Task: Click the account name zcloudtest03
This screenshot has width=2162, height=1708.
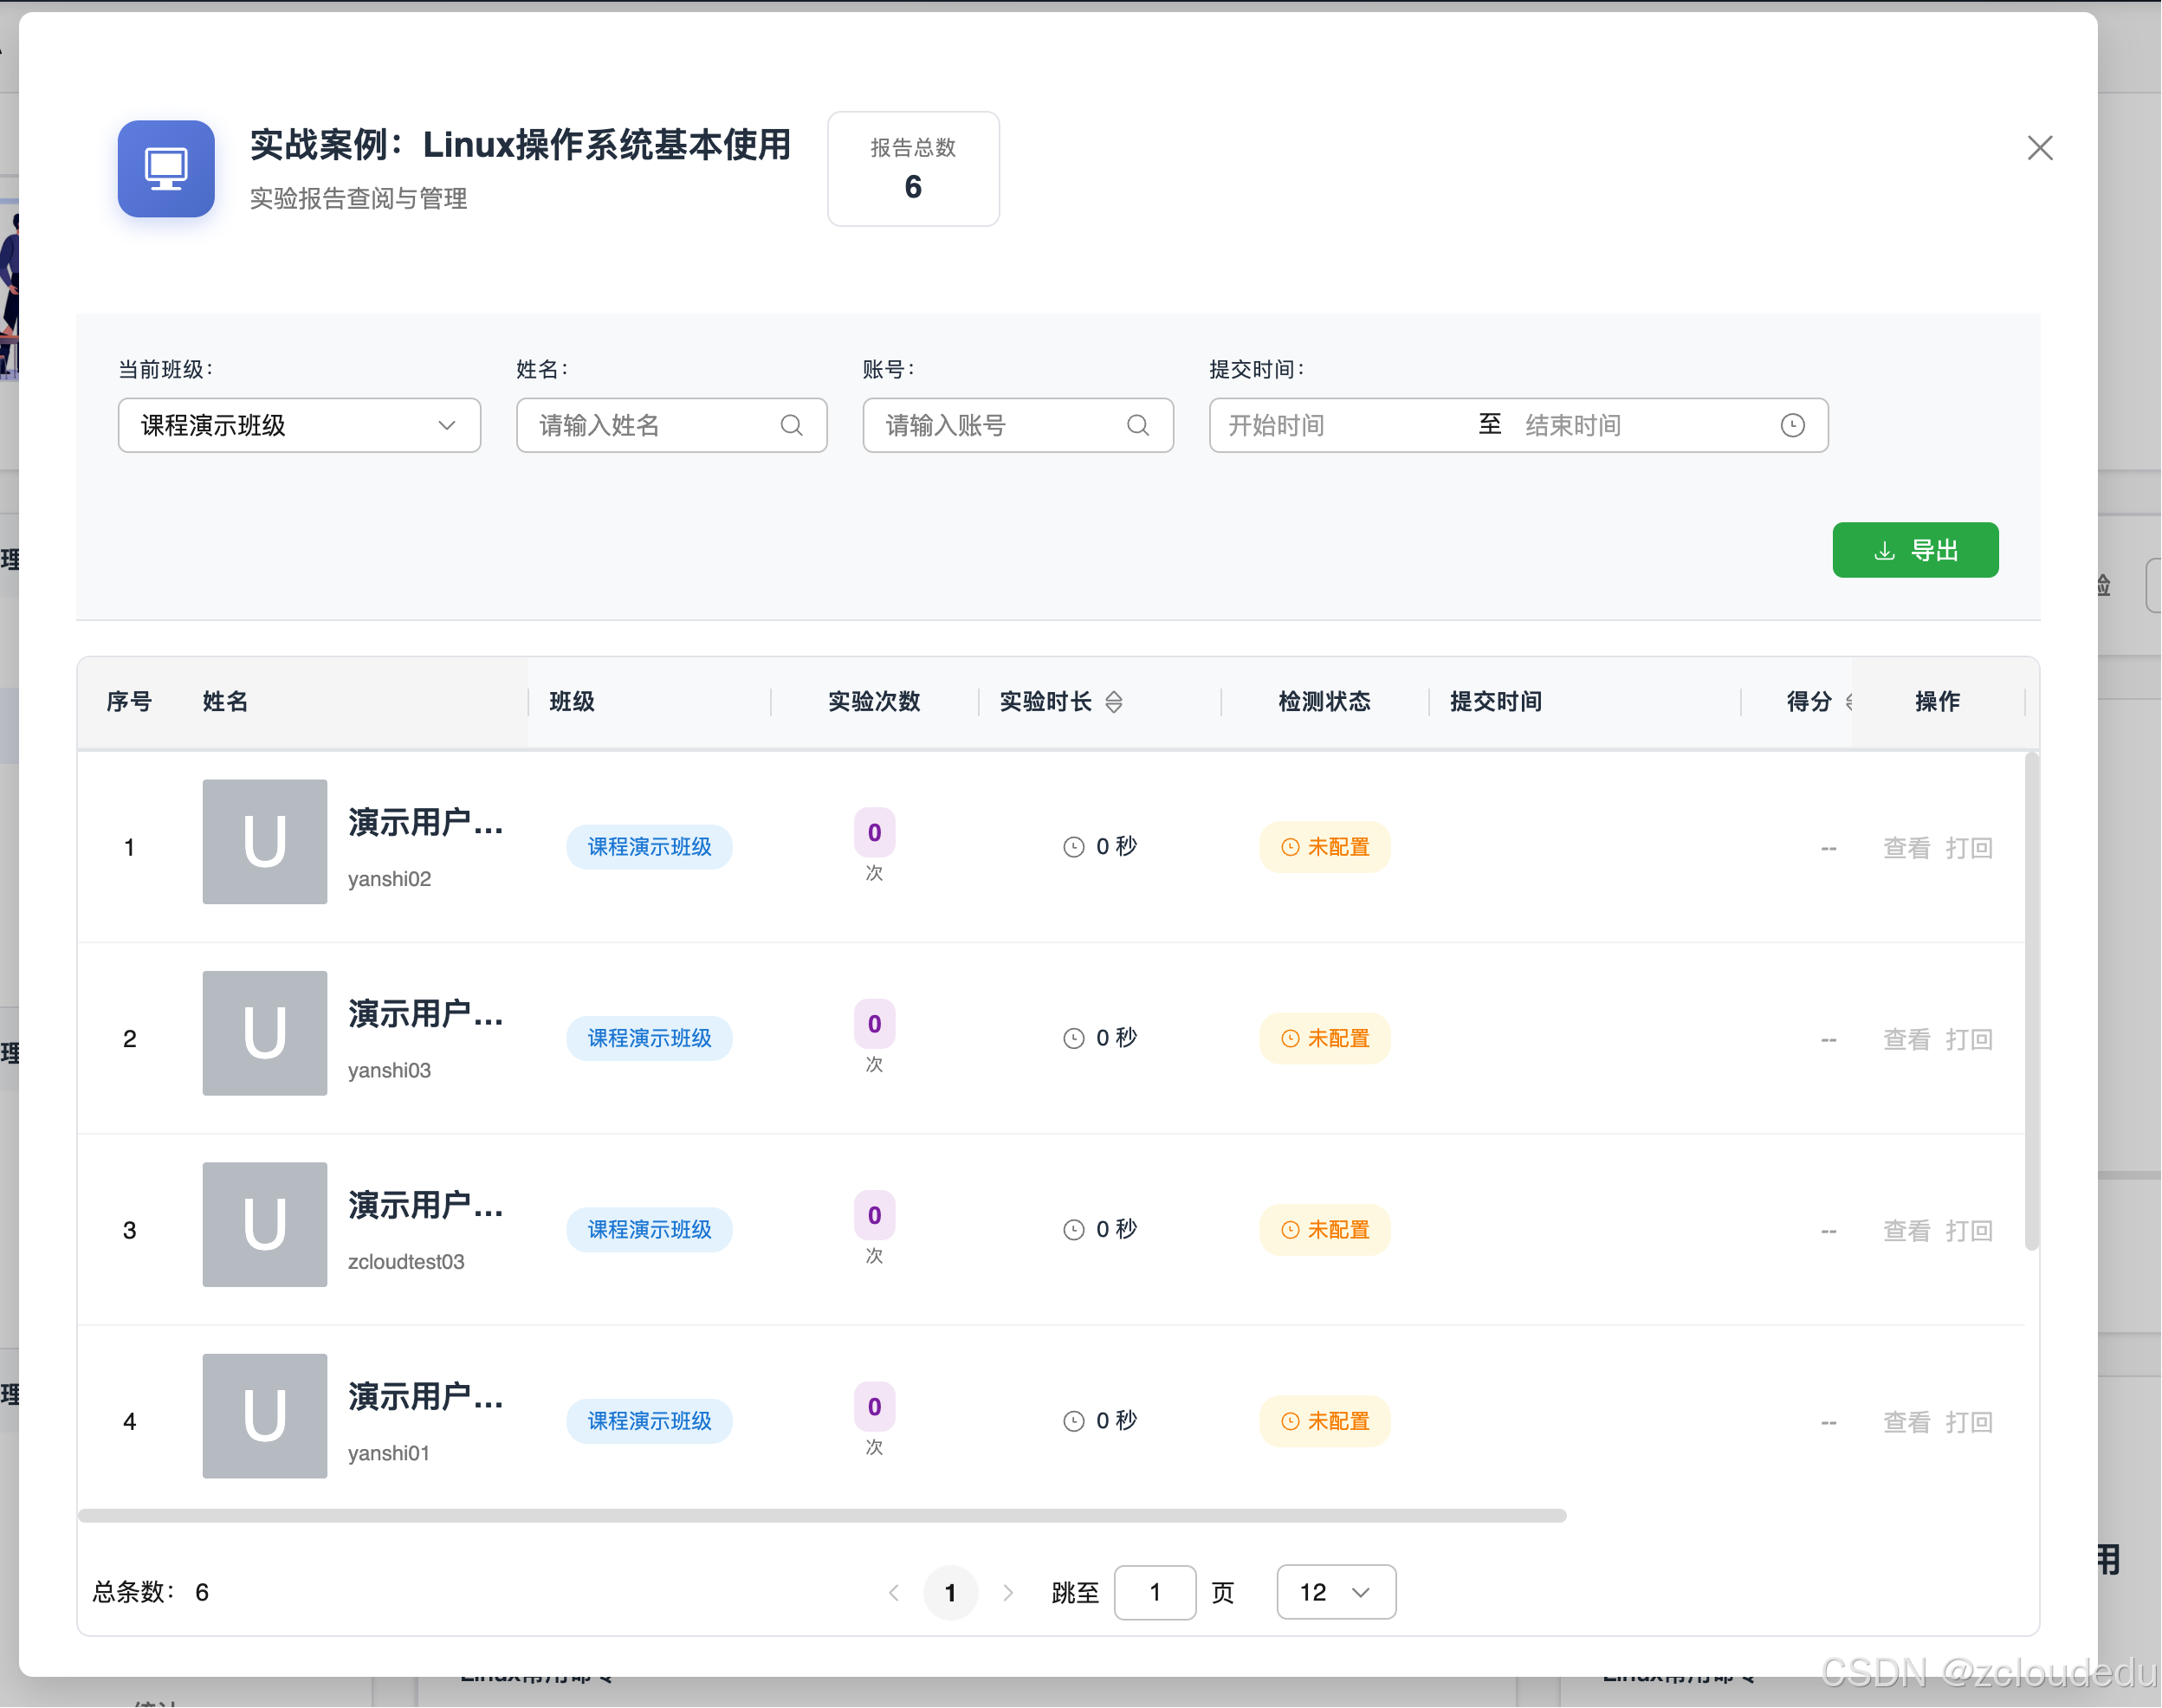Action: point(406,1262)
